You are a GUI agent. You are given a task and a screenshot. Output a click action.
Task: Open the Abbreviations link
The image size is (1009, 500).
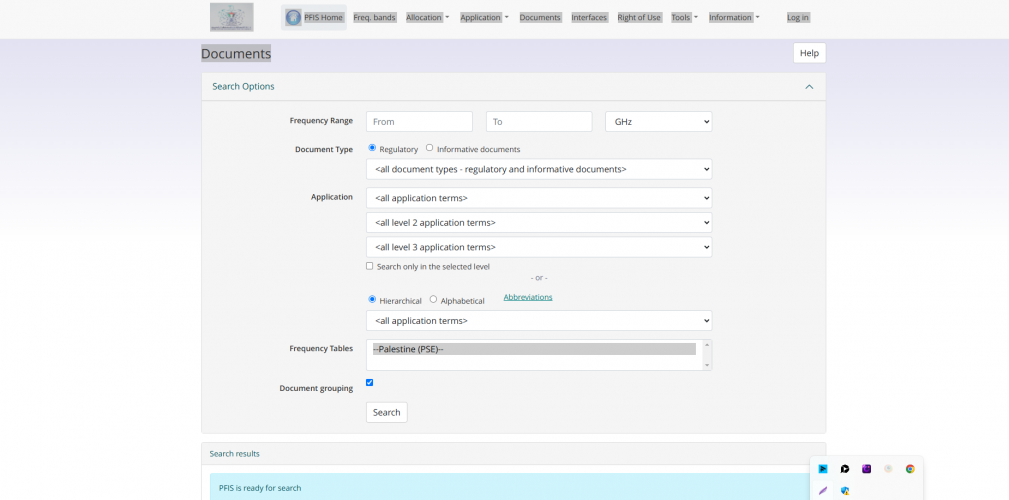click(528, 297)
